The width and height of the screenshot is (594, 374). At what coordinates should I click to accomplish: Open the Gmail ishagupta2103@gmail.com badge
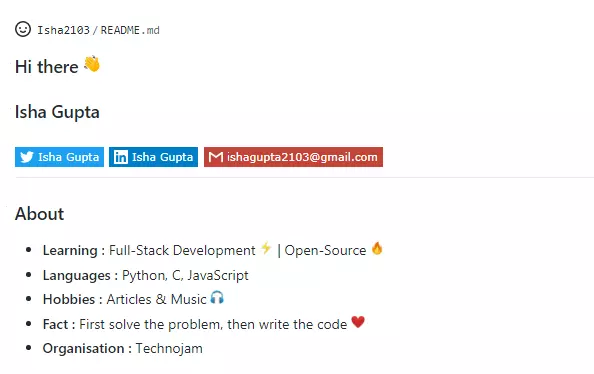coord(294,157)
